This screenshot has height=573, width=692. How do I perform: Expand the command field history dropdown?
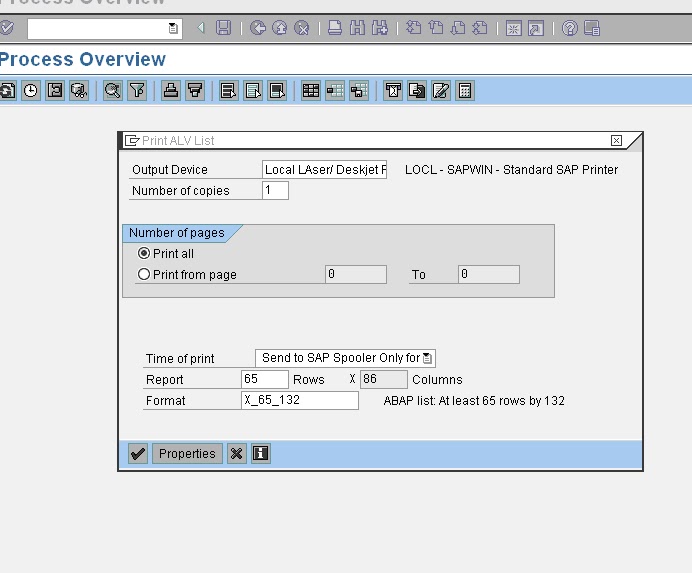(173, 29)
